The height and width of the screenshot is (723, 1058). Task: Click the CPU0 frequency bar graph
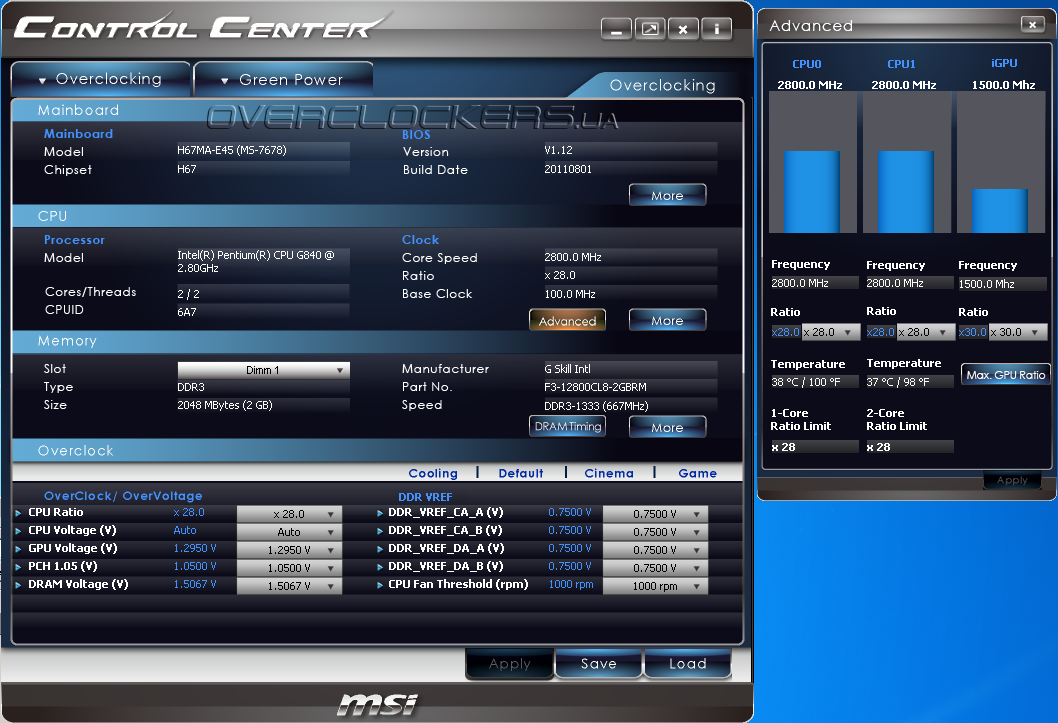(812, 163)
